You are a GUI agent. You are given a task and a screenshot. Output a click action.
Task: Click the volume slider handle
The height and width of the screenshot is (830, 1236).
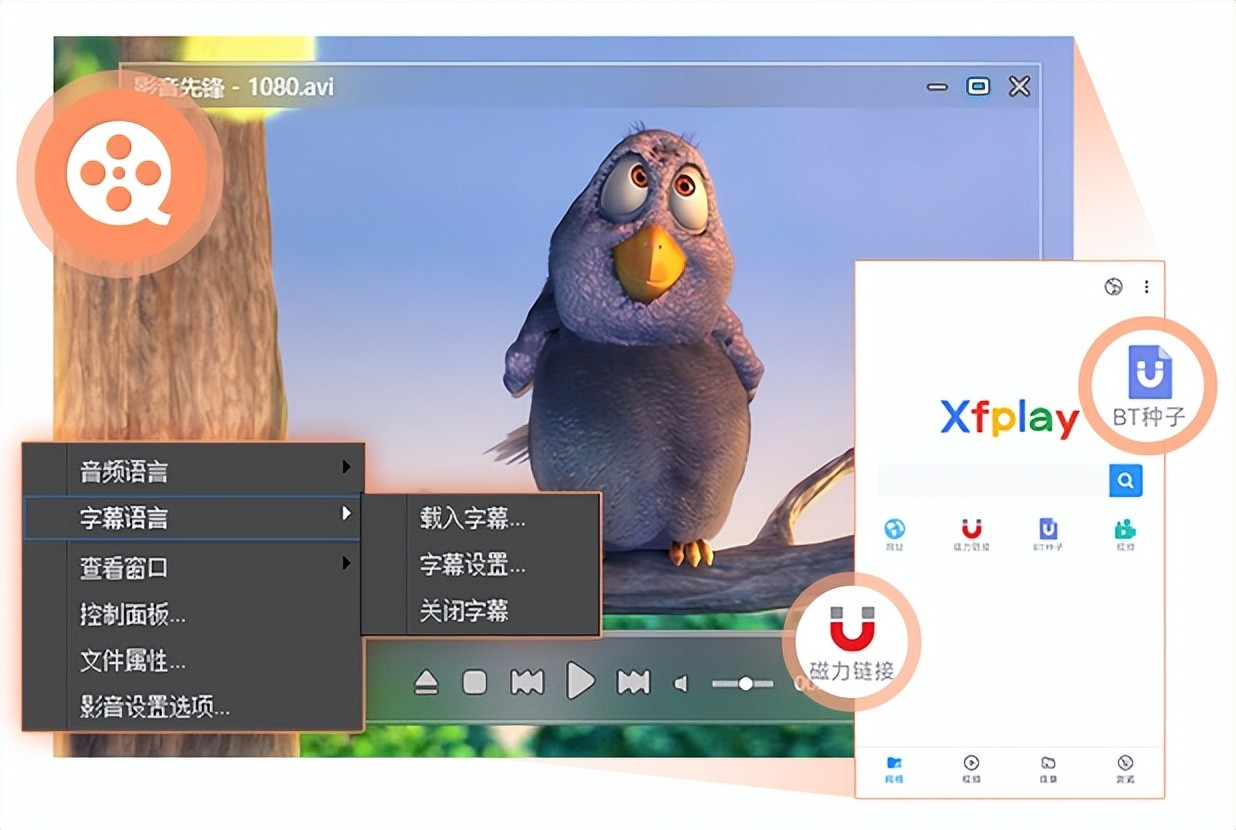point(745,684)
